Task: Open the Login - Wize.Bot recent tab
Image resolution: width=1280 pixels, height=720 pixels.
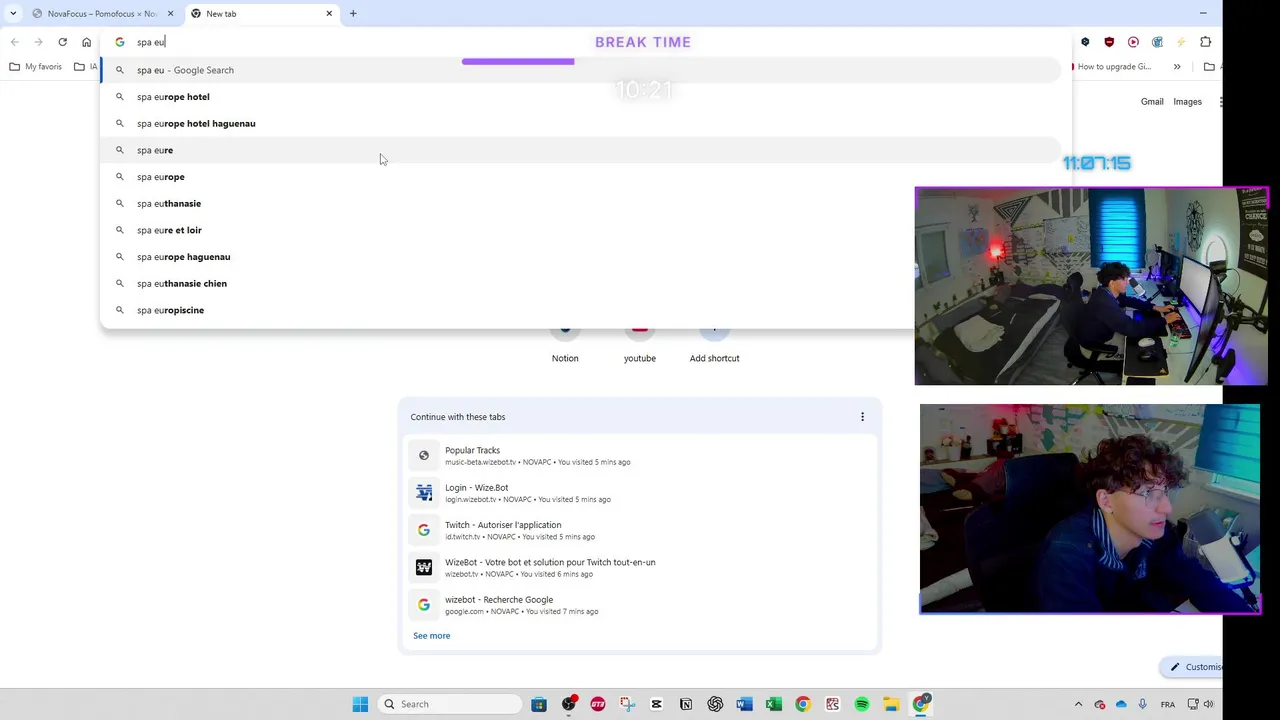Action: tap(640, 493)
